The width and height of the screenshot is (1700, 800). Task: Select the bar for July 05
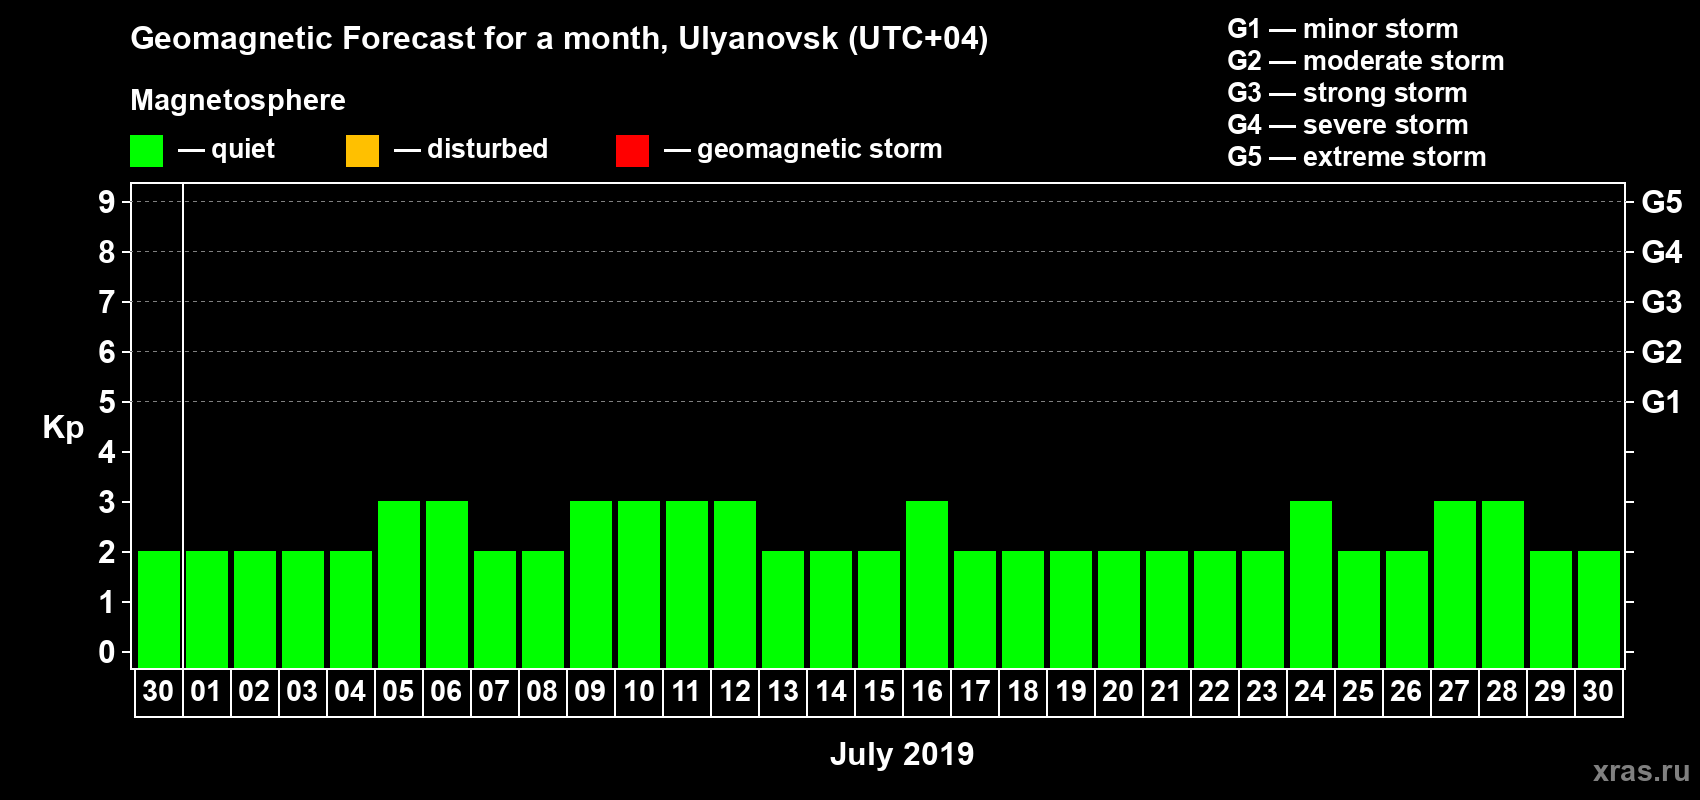(x=399, y=584)
